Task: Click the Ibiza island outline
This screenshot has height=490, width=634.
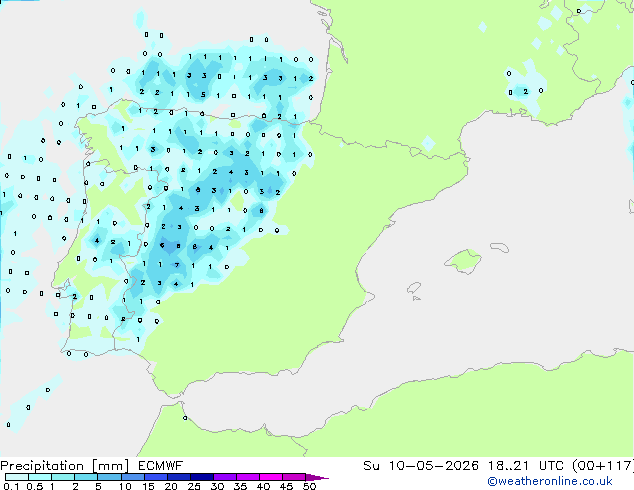Action: 414,288
